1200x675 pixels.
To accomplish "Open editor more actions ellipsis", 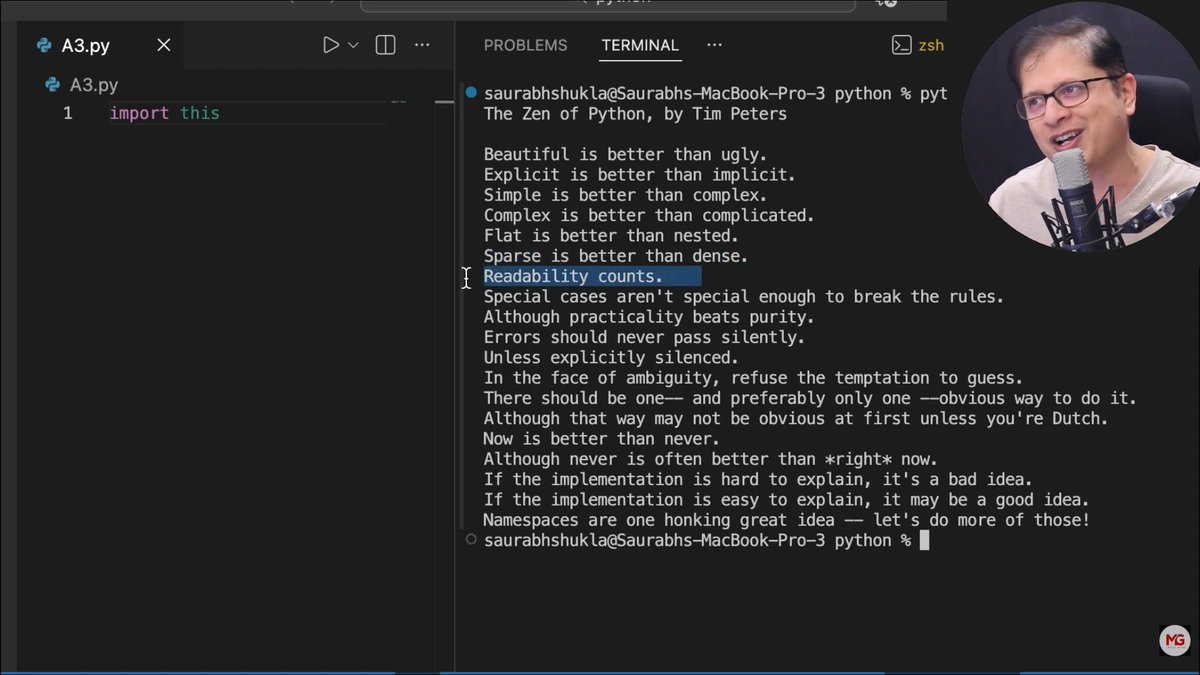I will point(422,45).
